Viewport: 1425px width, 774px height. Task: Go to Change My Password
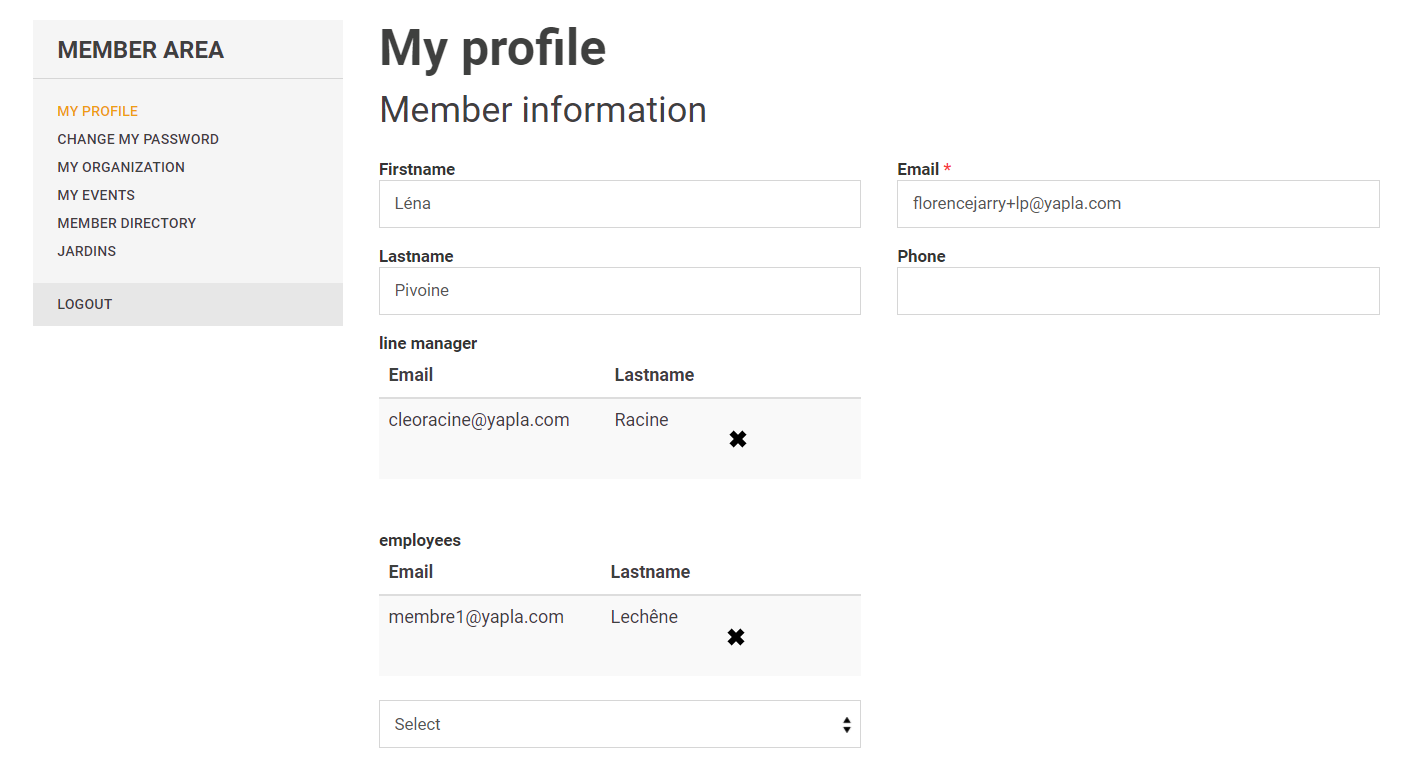click(x=138, y=139)
